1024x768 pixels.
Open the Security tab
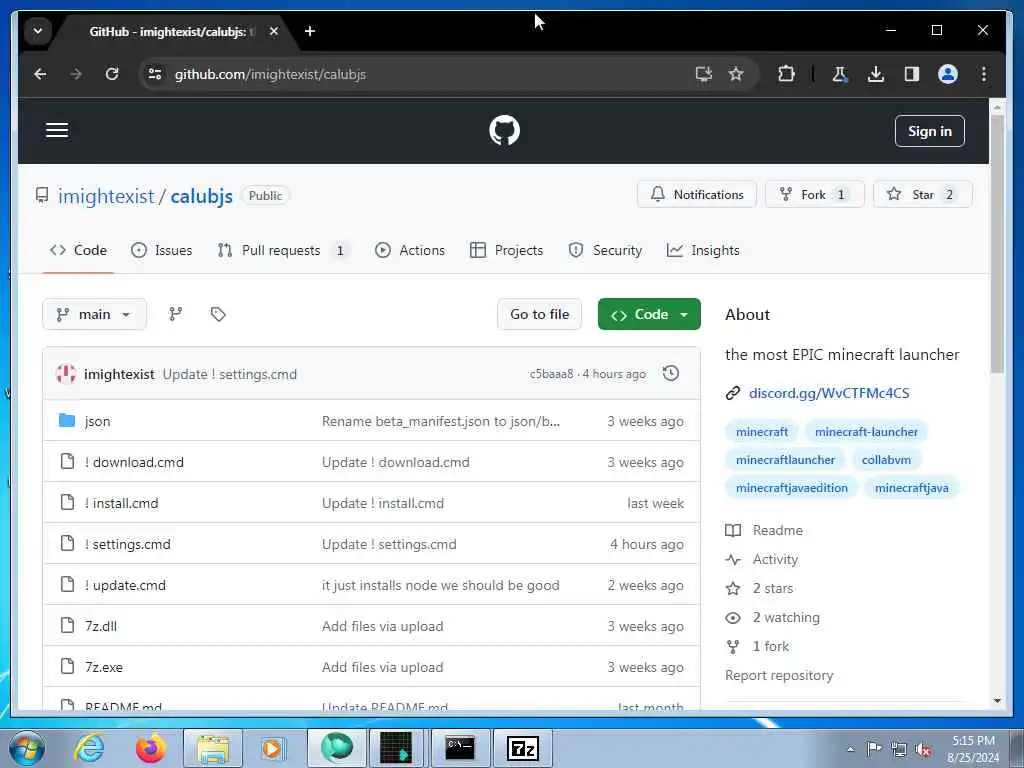coord(605,250)
